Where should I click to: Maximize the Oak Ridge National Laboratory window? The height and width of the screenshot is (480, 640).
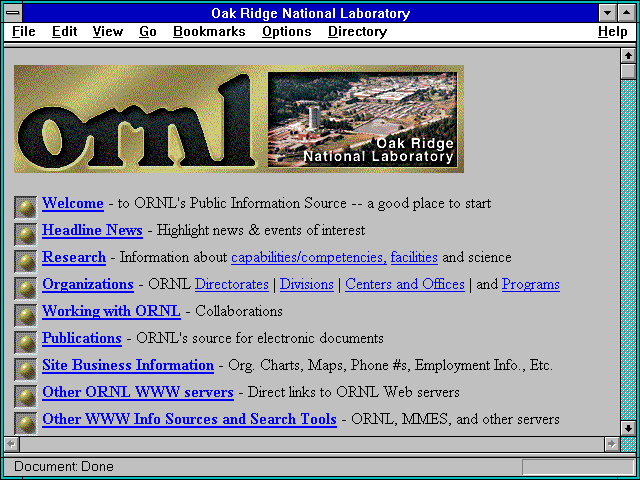[x=626, y=13]
